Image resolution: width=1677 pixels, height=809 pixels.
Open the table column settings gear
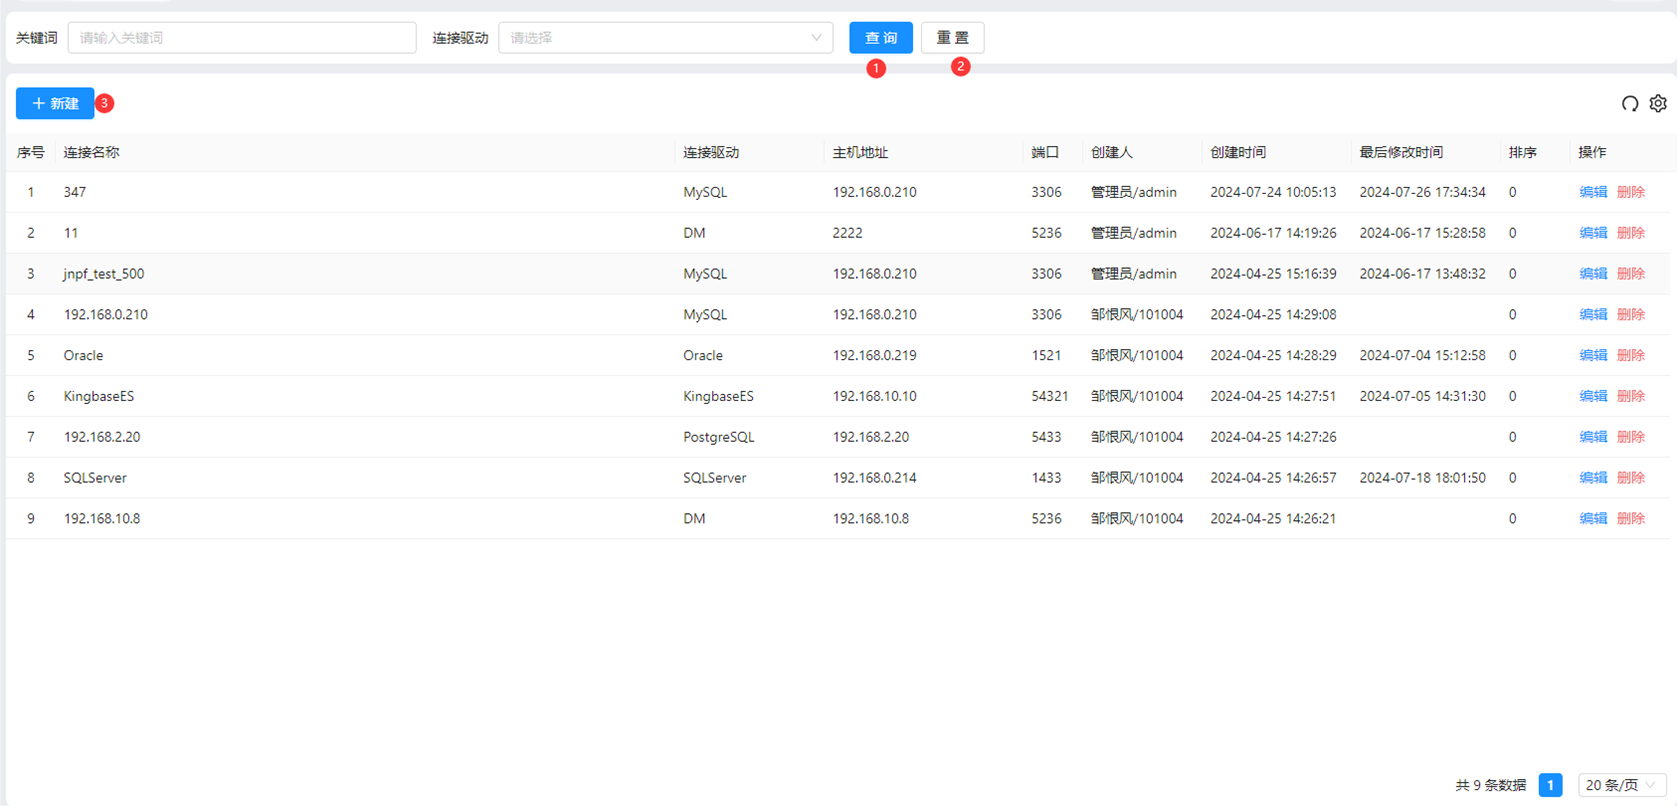(1658, 104)
